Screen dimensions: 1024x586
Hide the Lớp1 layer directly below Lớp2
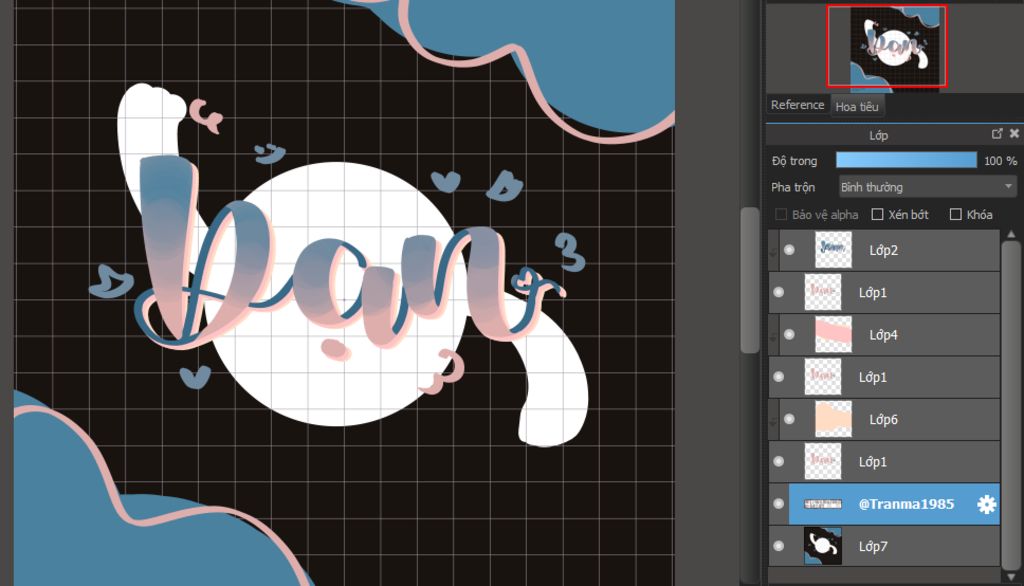point(778,292)
